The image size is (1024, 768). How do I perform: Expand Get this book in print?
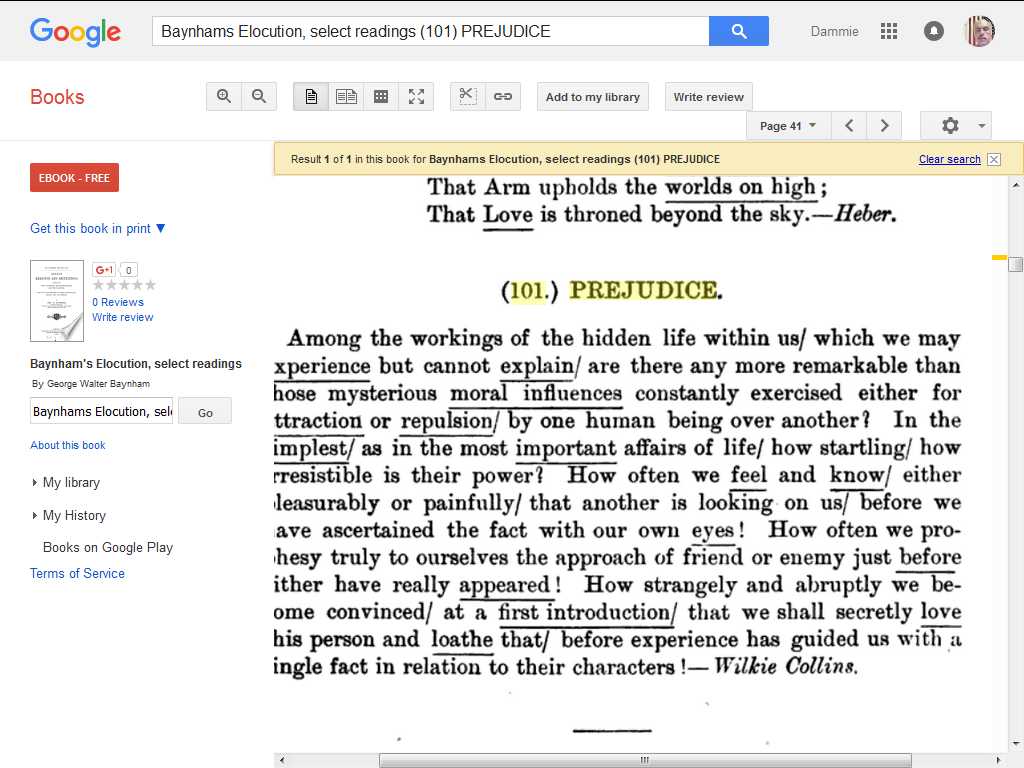(98, 229)
